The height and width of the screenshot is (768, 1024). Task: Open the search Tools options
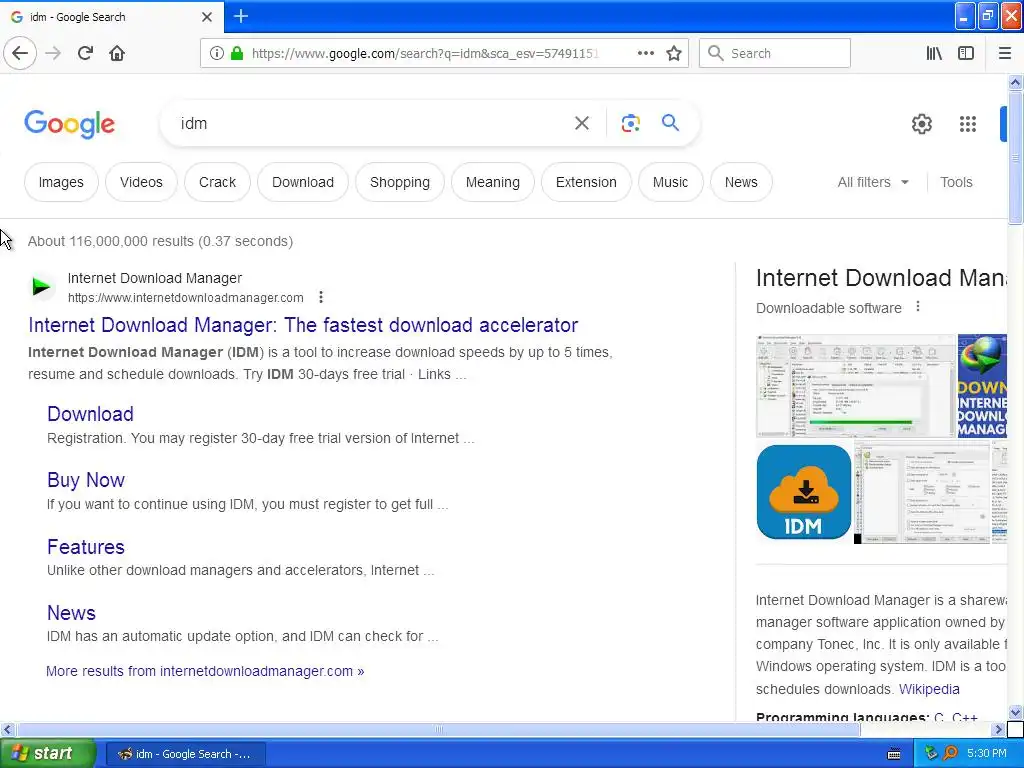click(955, 182)
